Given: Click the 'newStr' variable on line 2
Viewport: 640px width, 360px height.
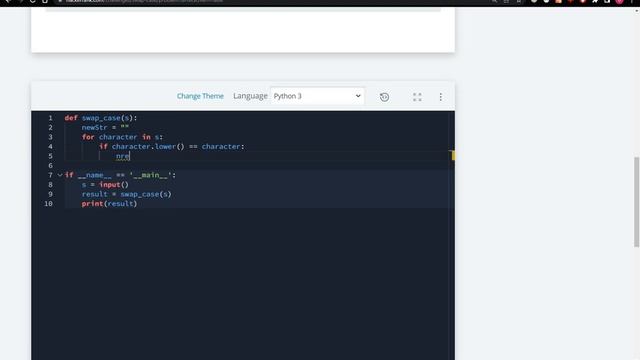Looking at the screenshot, I should [94, 127].
